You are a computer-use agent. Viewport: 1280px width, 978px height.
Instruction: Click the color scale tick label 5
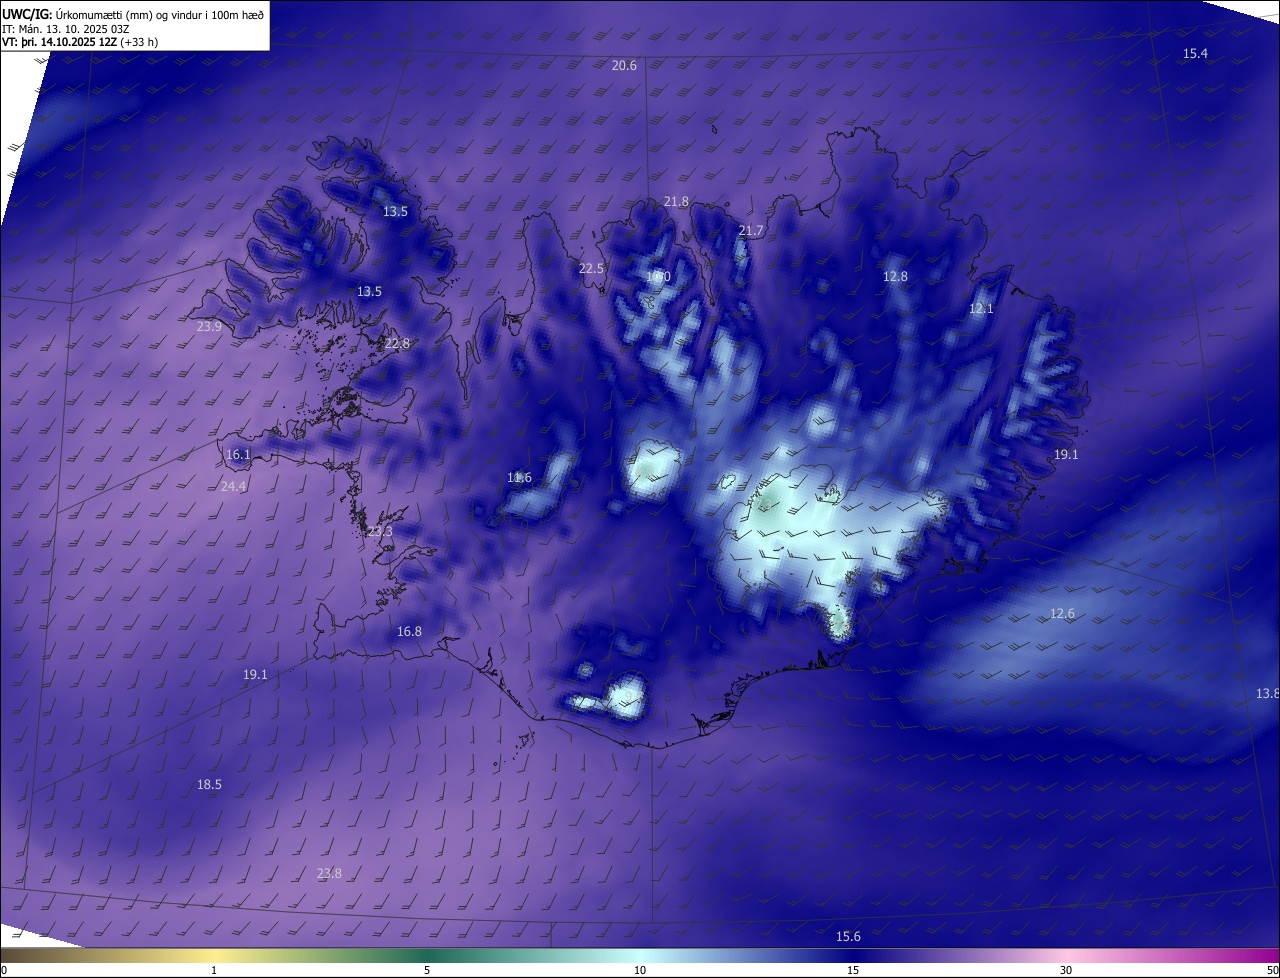coord(427,970)
